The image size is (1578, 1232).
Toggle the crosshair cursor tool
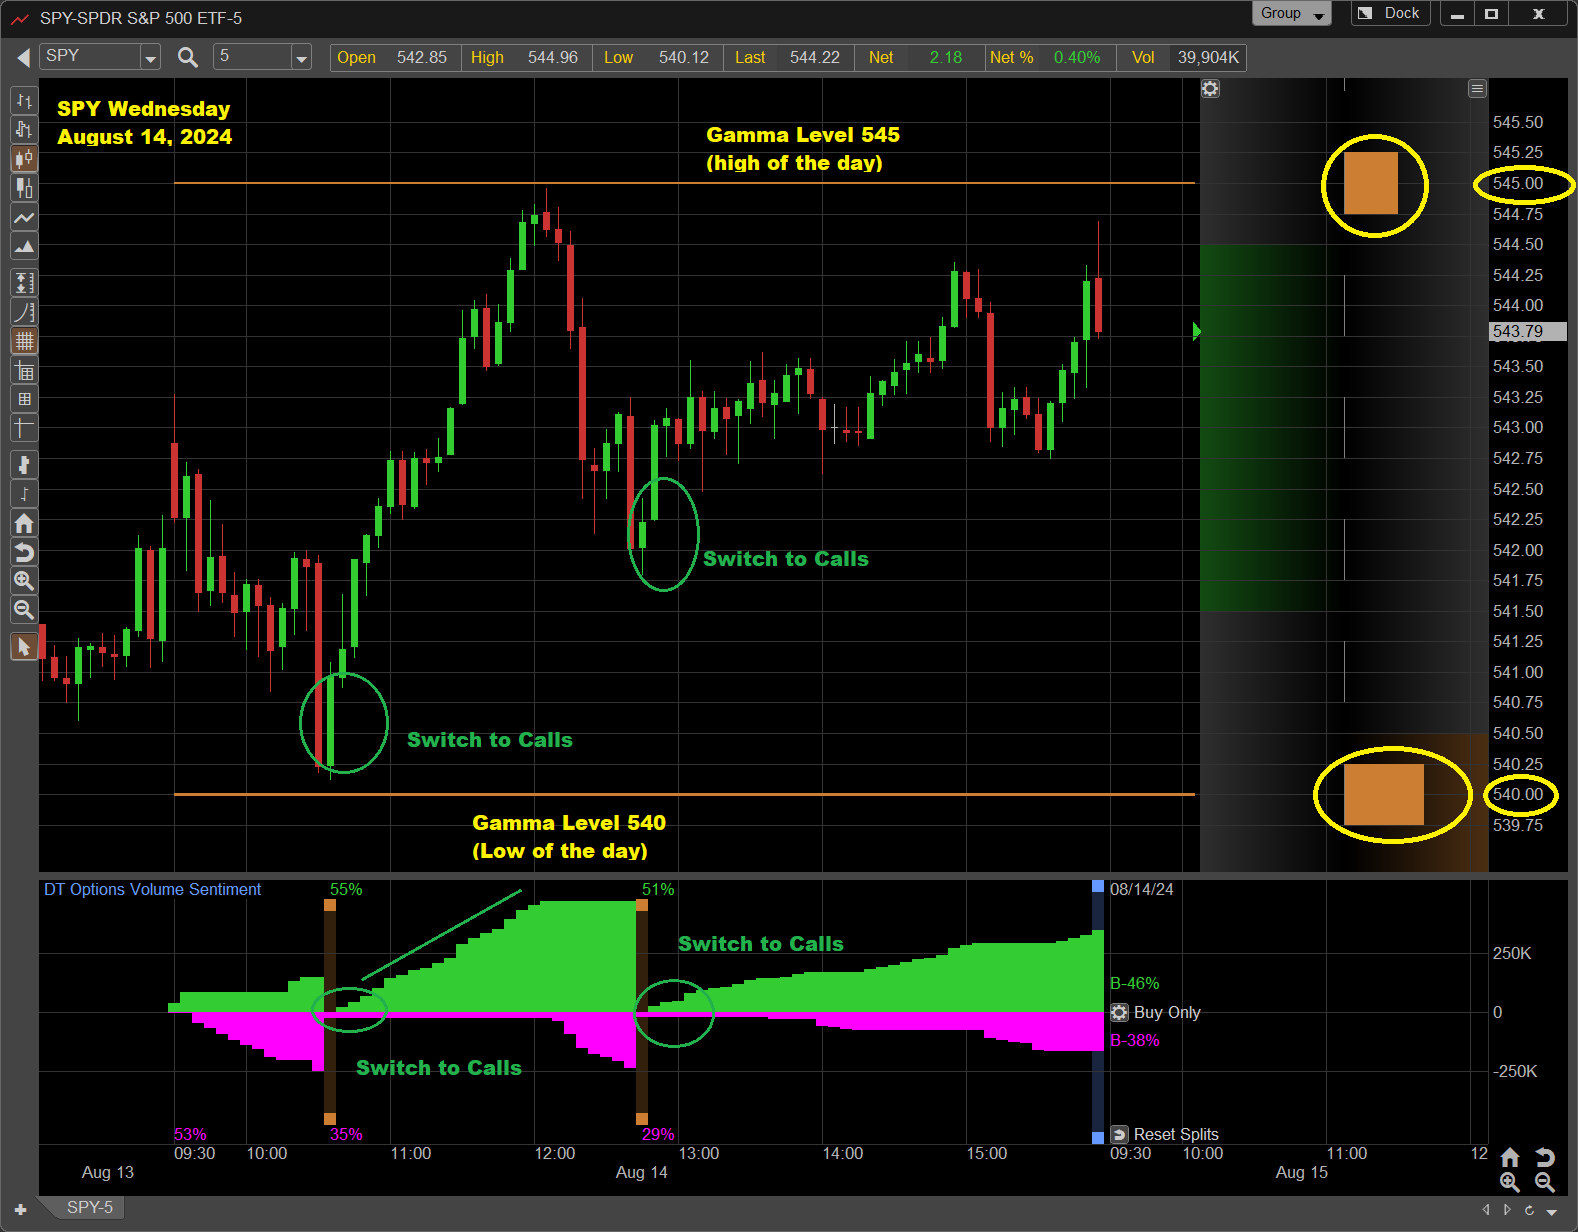(24, 428)
